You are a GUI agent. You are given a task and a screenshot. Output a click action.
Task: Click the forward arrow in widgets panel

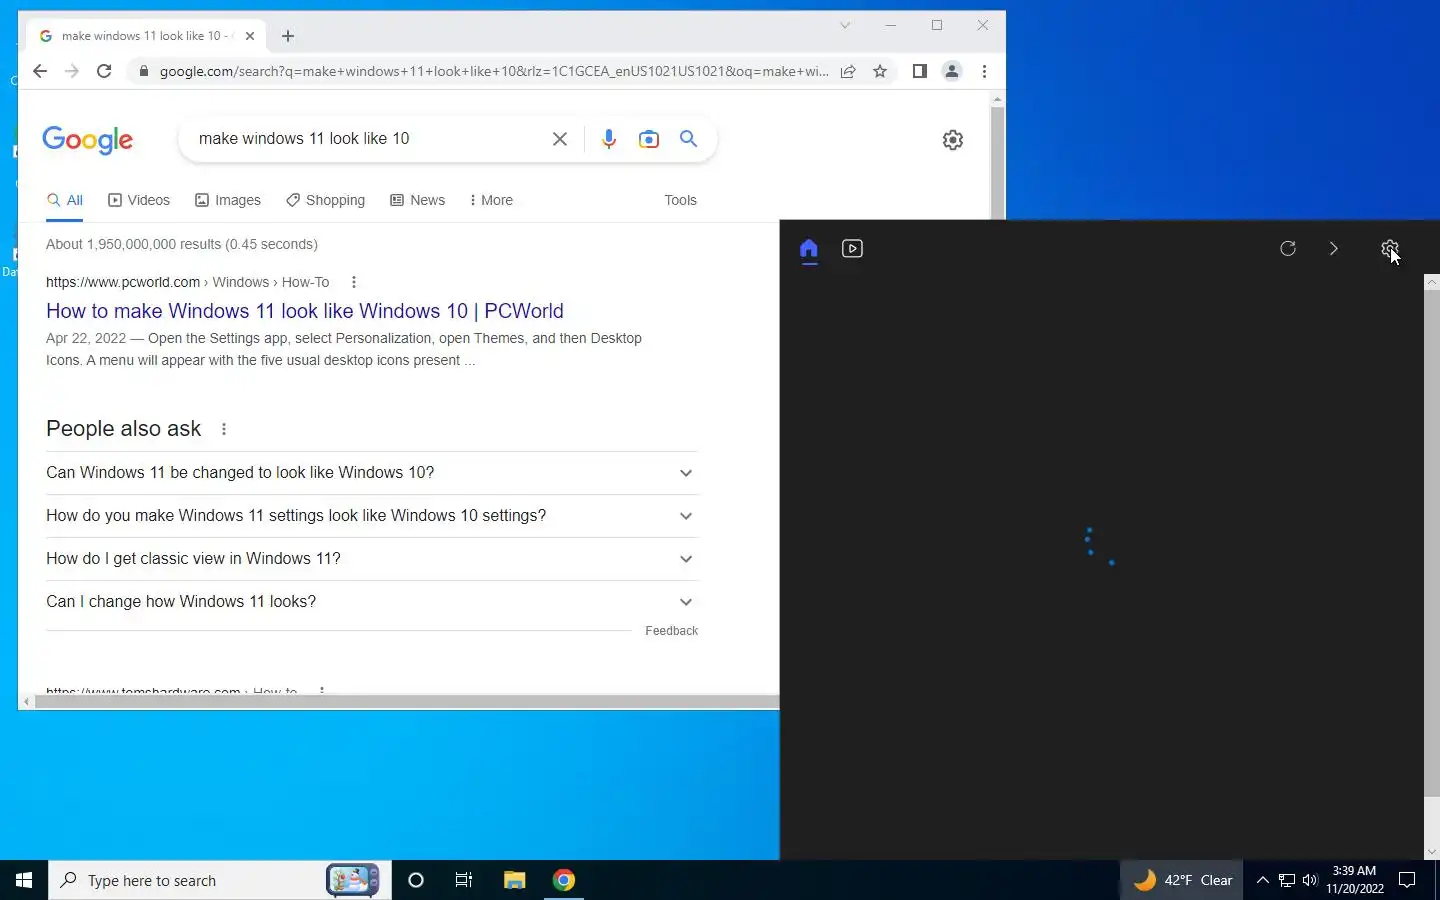point(1333,248)
